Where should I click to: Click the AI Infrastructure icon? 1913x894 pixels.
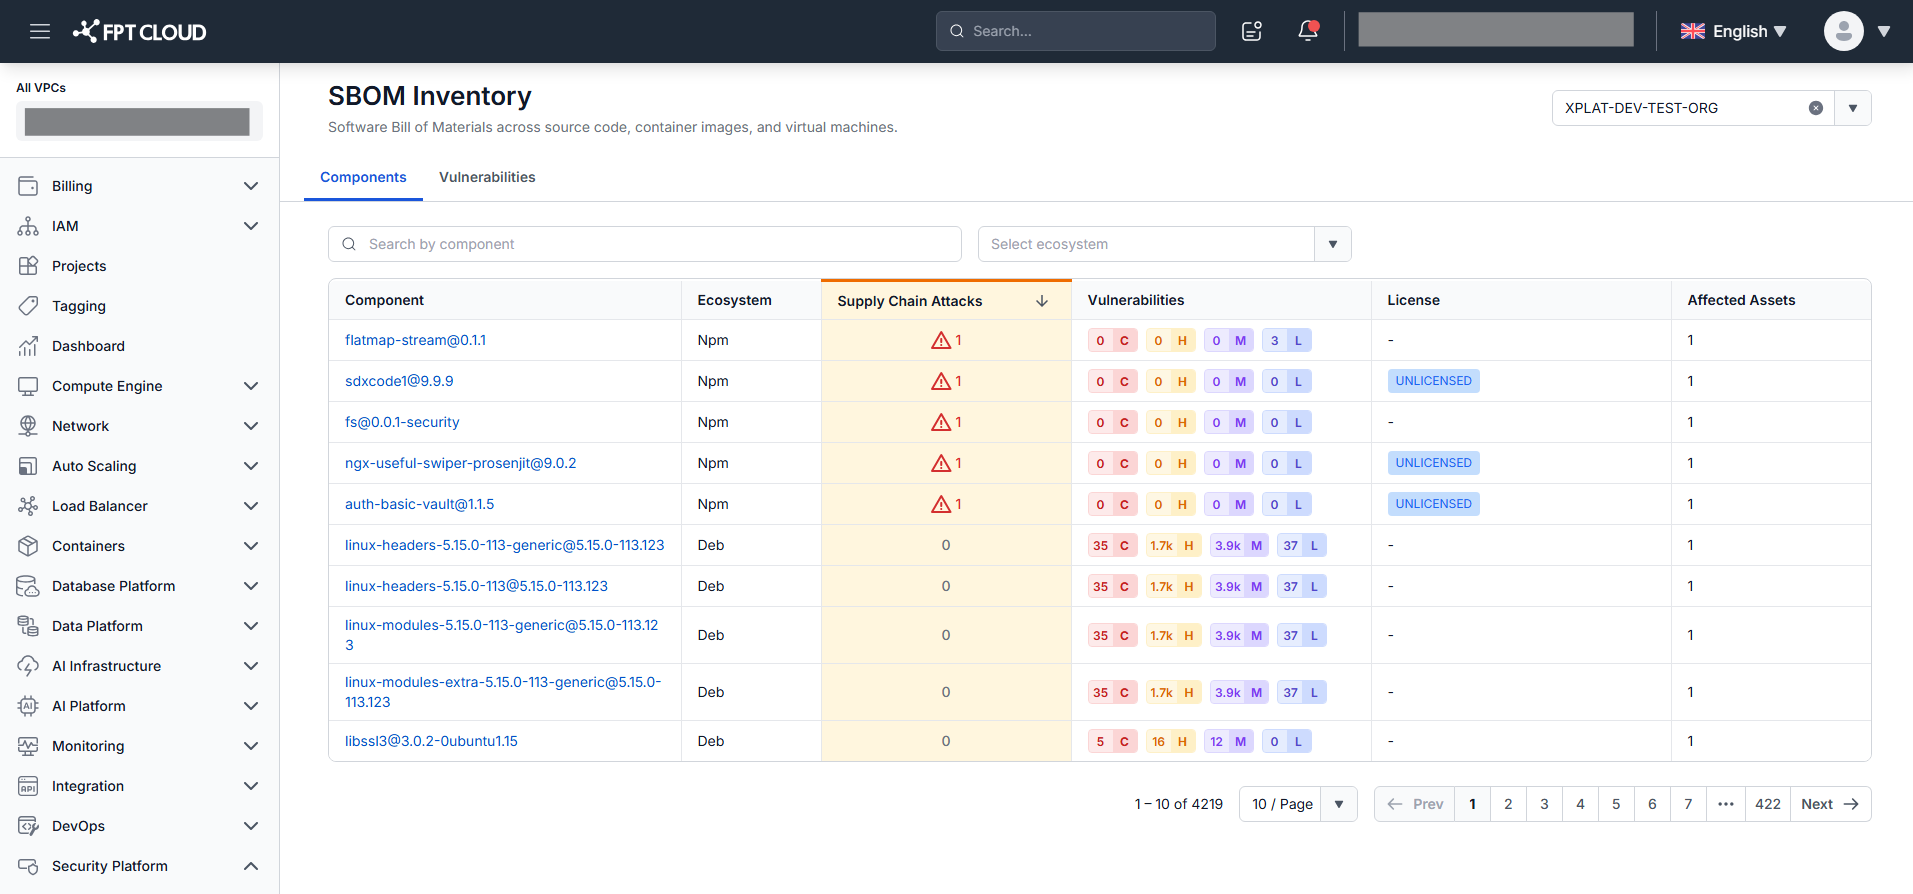tap(28, 666)
